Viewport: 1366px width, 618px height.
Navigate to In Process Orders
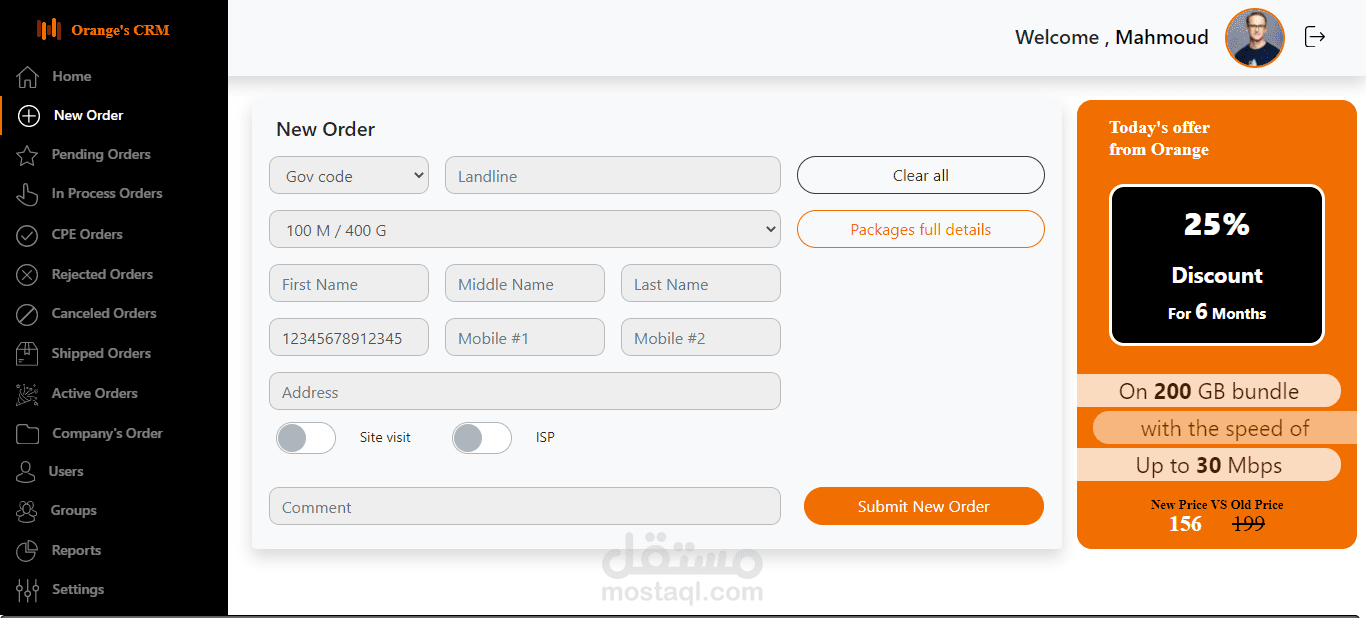(x=107, y=194)
